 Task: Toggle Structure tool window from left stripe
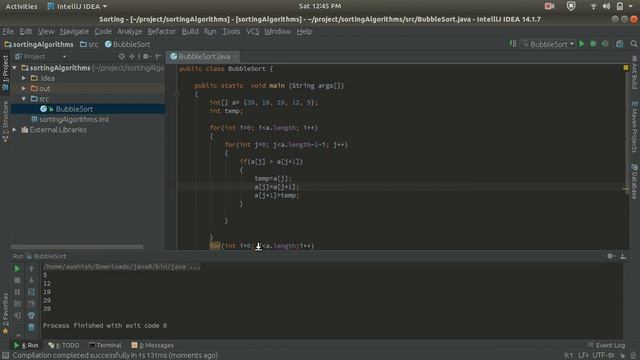pos(5,122)
